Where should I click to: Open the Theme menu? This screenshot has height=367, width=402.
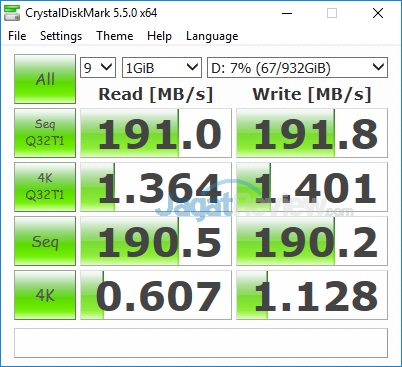115,36
